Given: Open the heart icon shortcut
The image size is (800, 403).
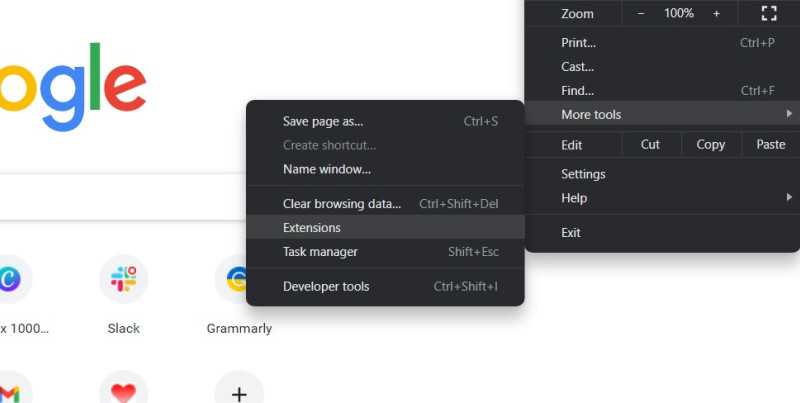Looking at the screenshot, I should pyautogui.click(x=123, y=392).
